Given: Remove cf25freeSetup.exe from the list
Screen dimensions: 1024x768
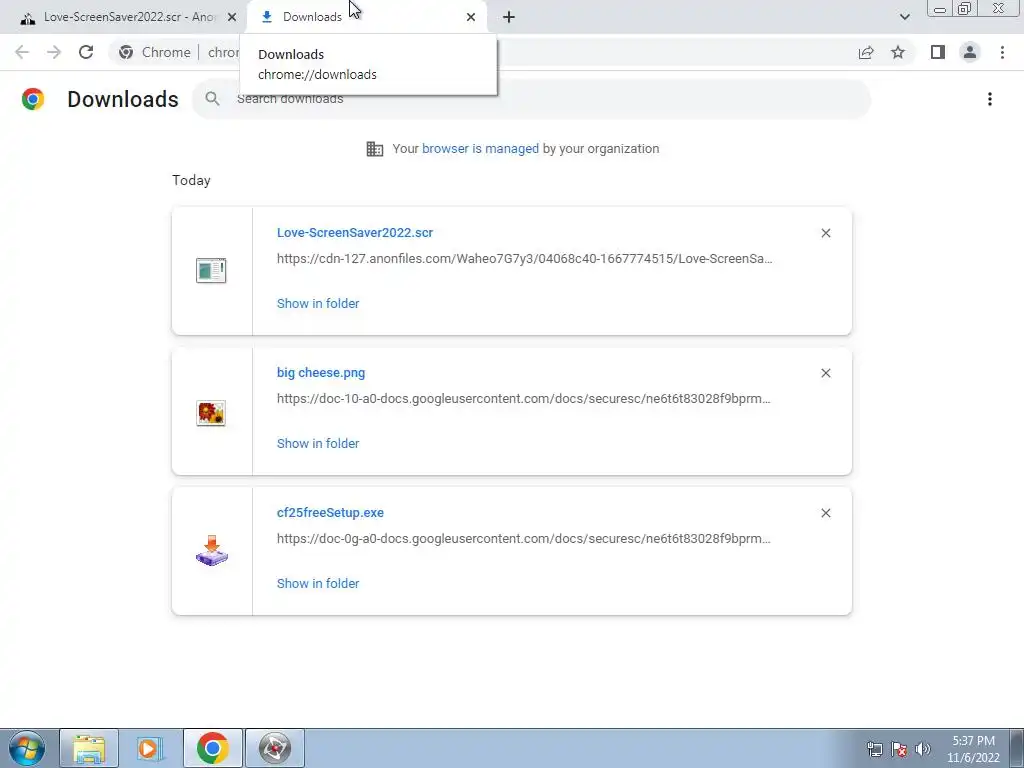Looking at the screenshot, I should click(826, 513).
